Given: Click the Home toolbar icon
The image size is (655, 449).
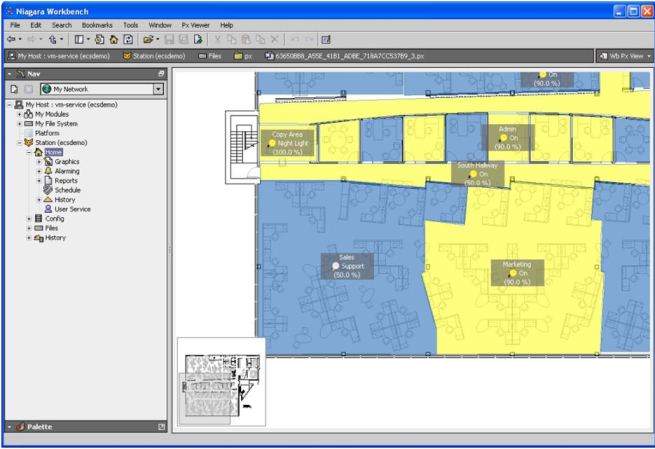Looking at the screenshot, I should (x=114, y=40).
